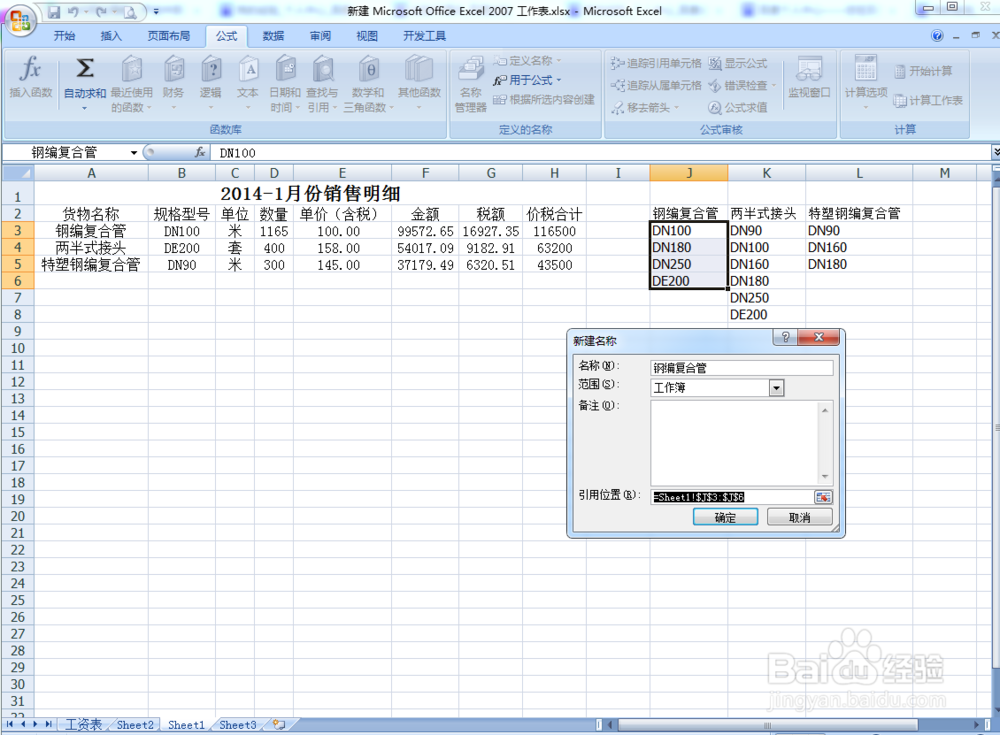Viewport: 1000px width, 735px height.
Task: Open the Financial functions icon
Action: [173, 69]
